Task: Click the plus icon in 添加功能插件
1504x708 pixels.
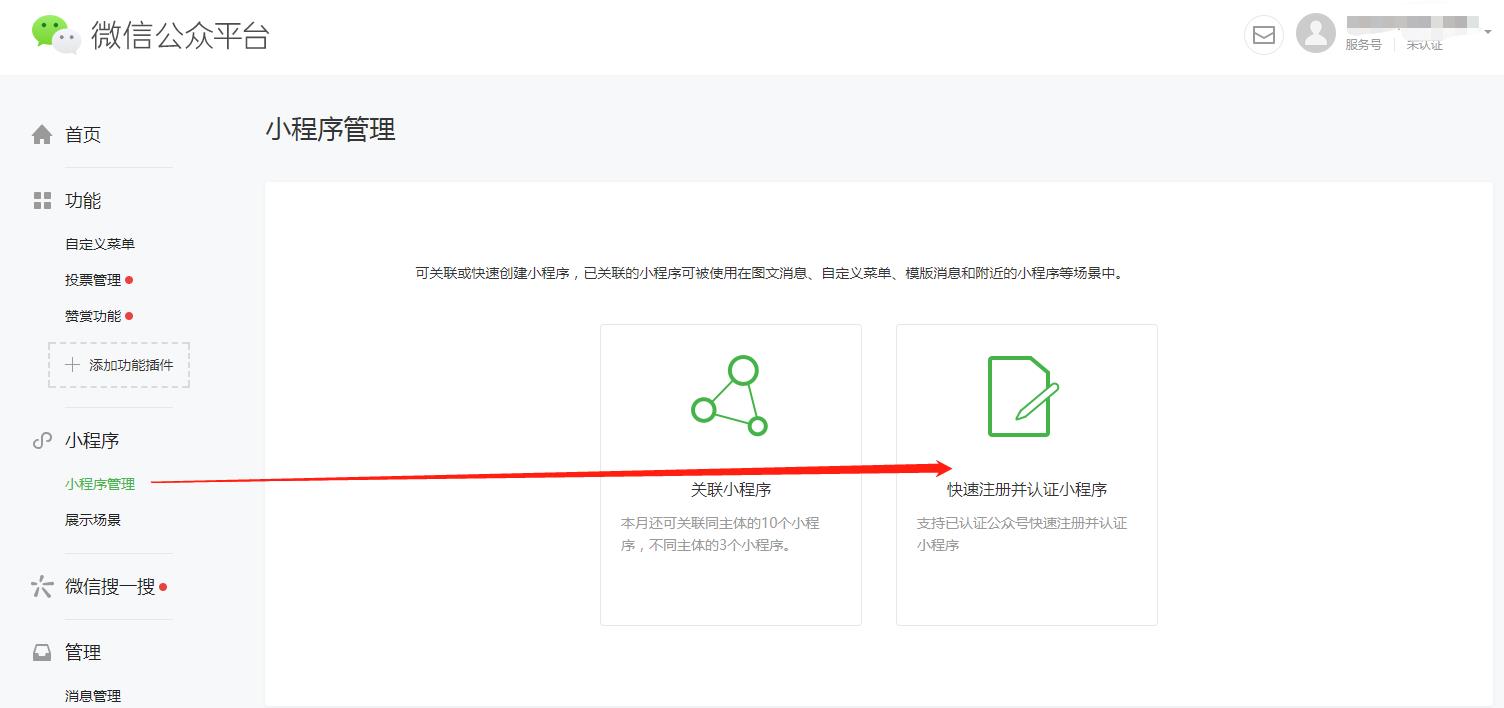Action: pyautogui.click(x=72, y=365)
